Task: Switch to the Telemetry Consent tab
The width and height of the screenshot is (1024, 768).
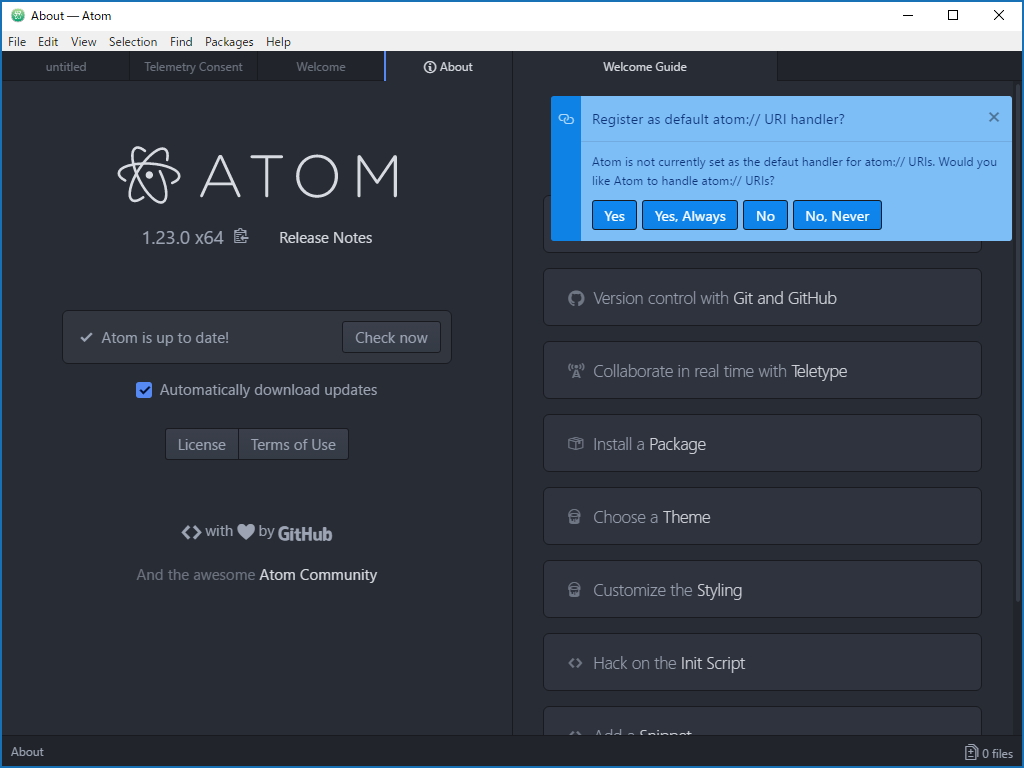Action: [x=194, y=66]
